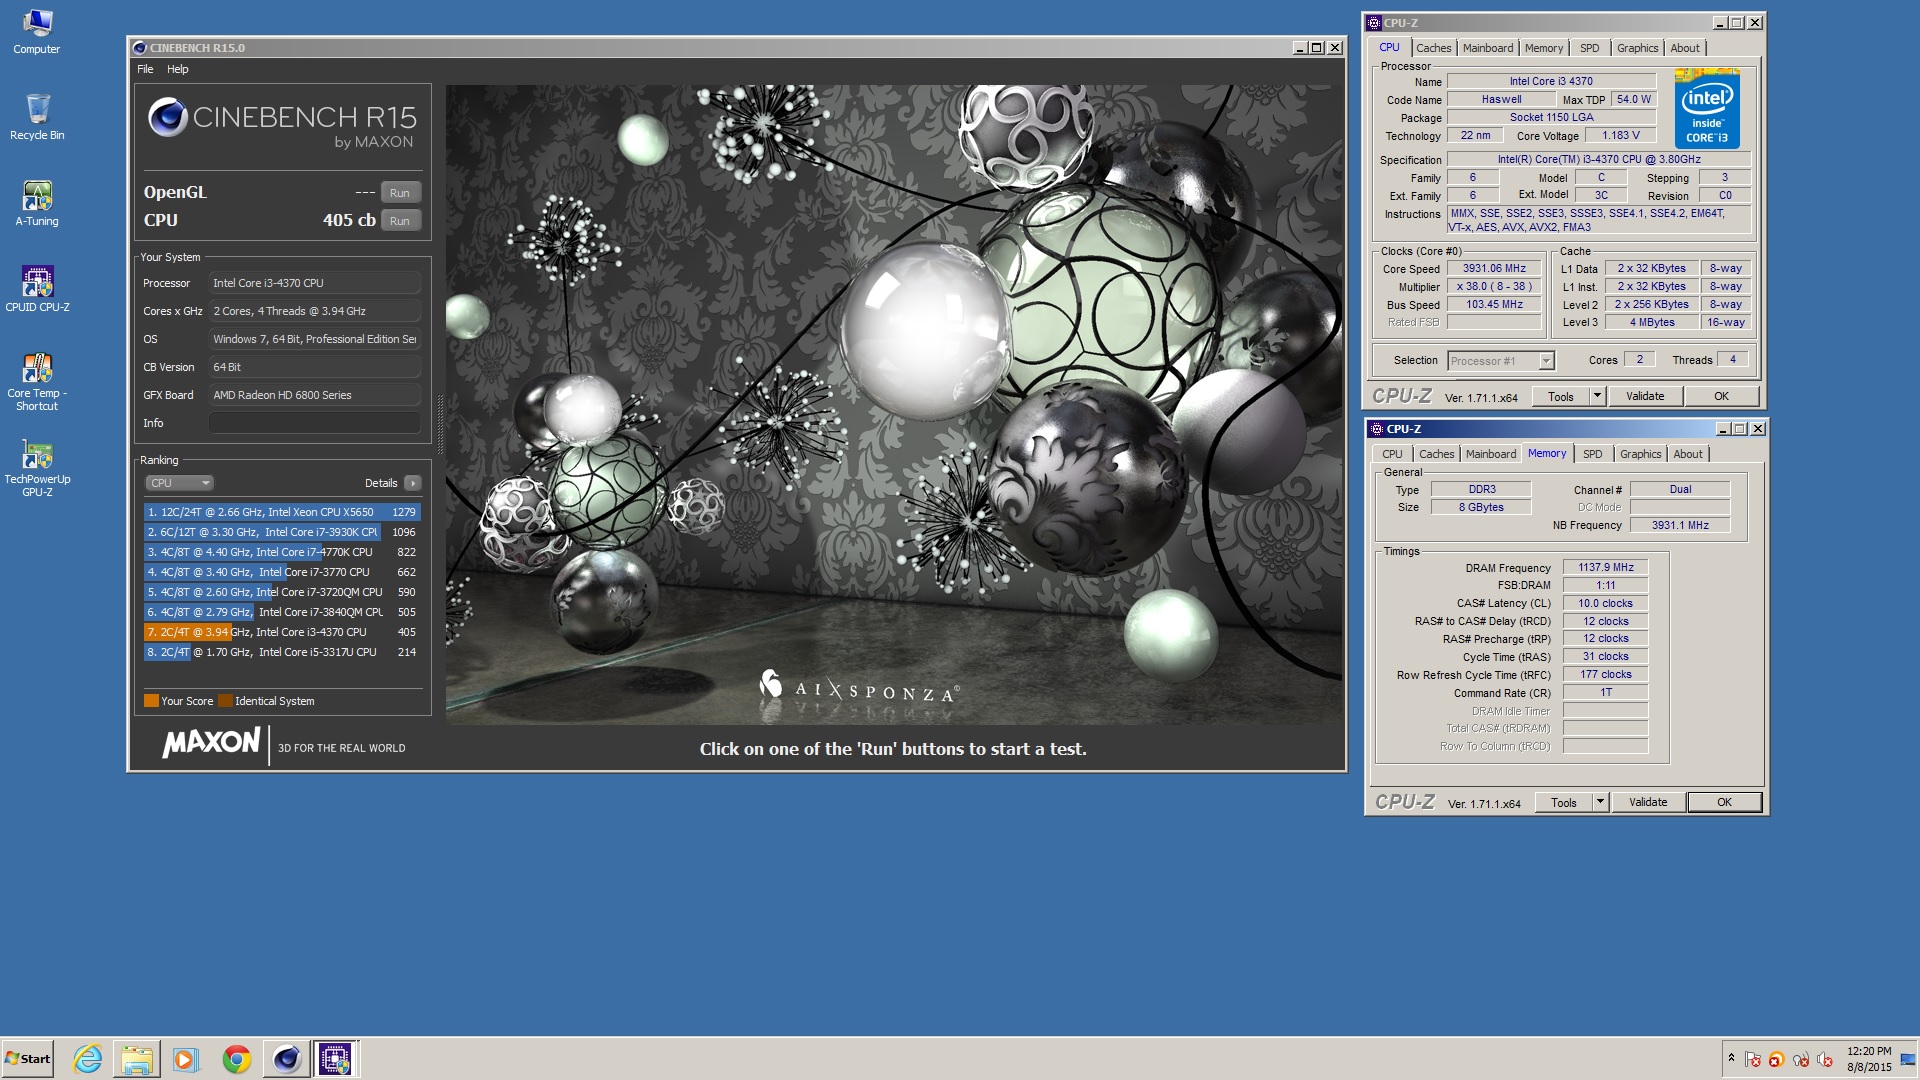Viewport: 1920px width, 1080px height.
Task: Open SPD tab in lower CPU-Z
Action: (1592, 454)
